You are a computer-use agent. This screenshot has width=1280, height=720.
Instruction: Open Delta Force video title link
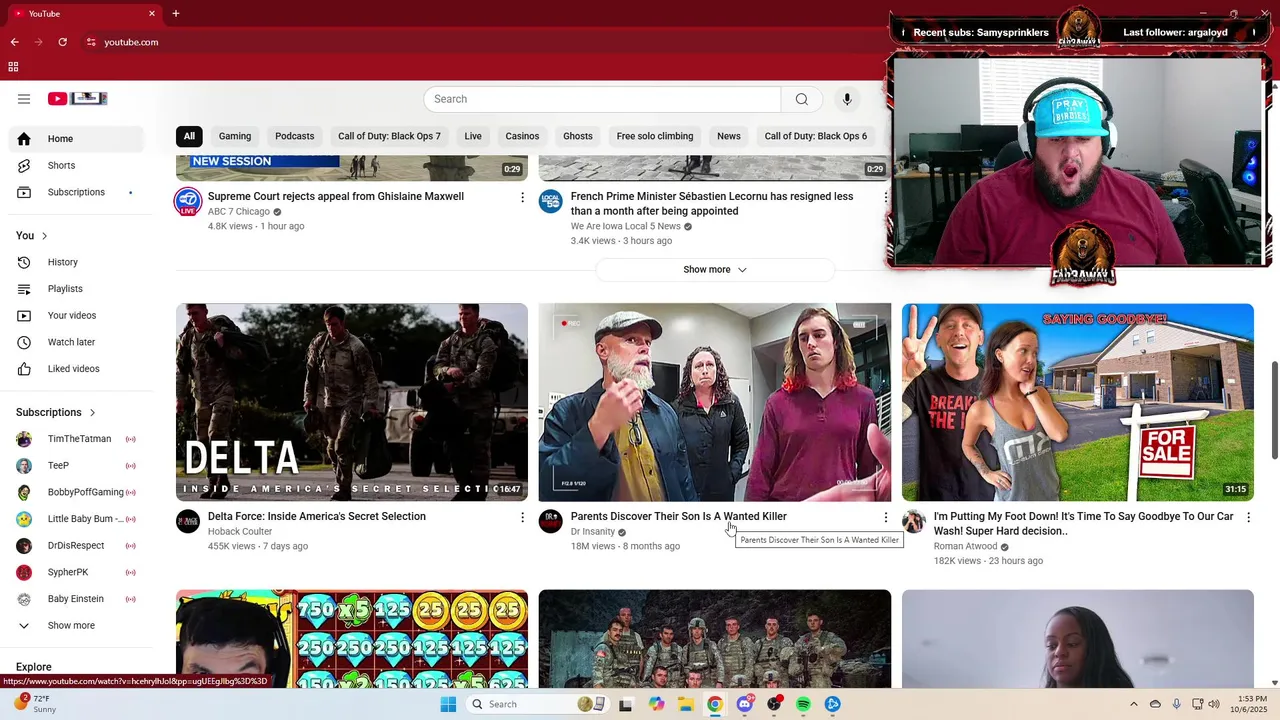tap(317, 517)
